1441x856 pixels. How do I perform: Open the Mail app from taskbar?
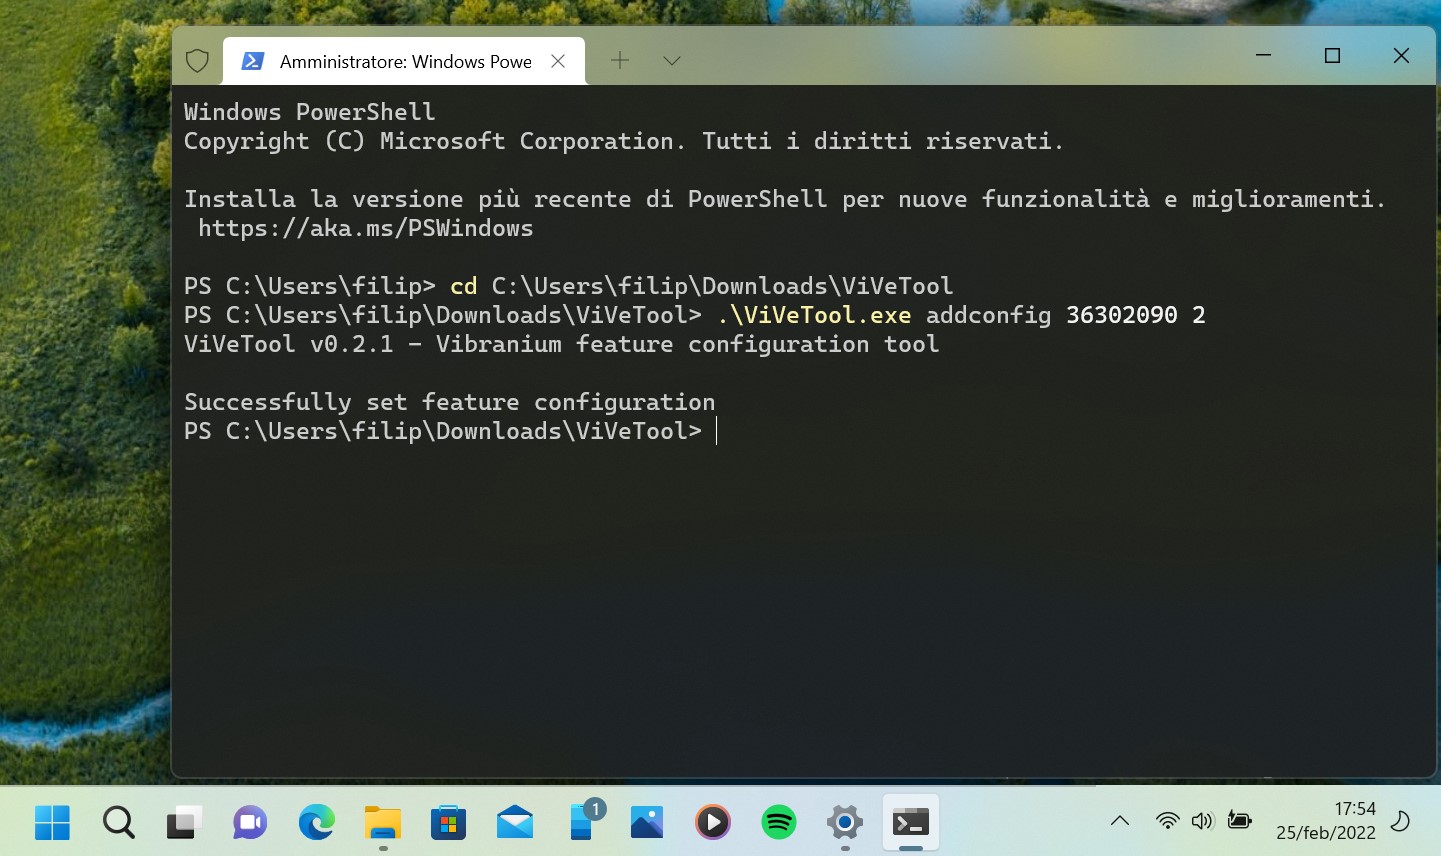coord(514,822)
